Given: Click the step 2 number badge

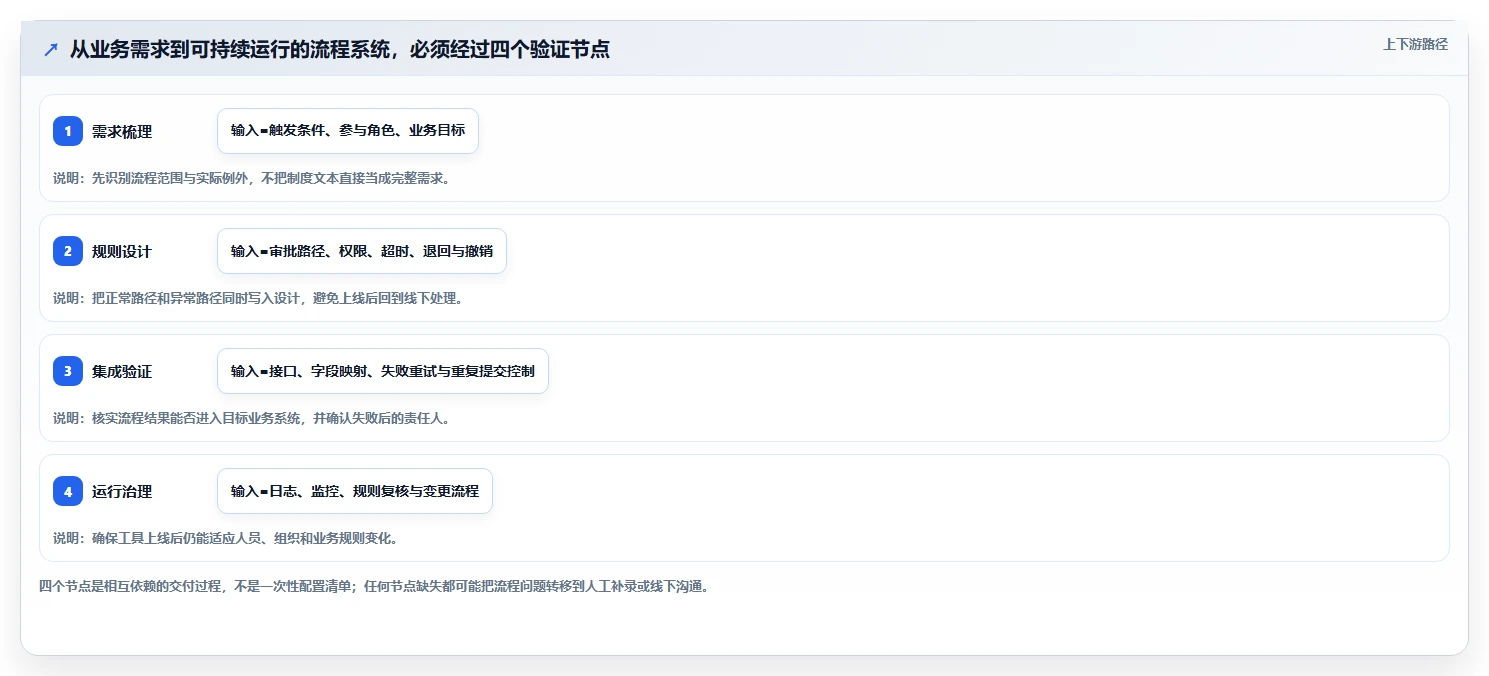Looking at the screenshot, I should coord(68,251).
